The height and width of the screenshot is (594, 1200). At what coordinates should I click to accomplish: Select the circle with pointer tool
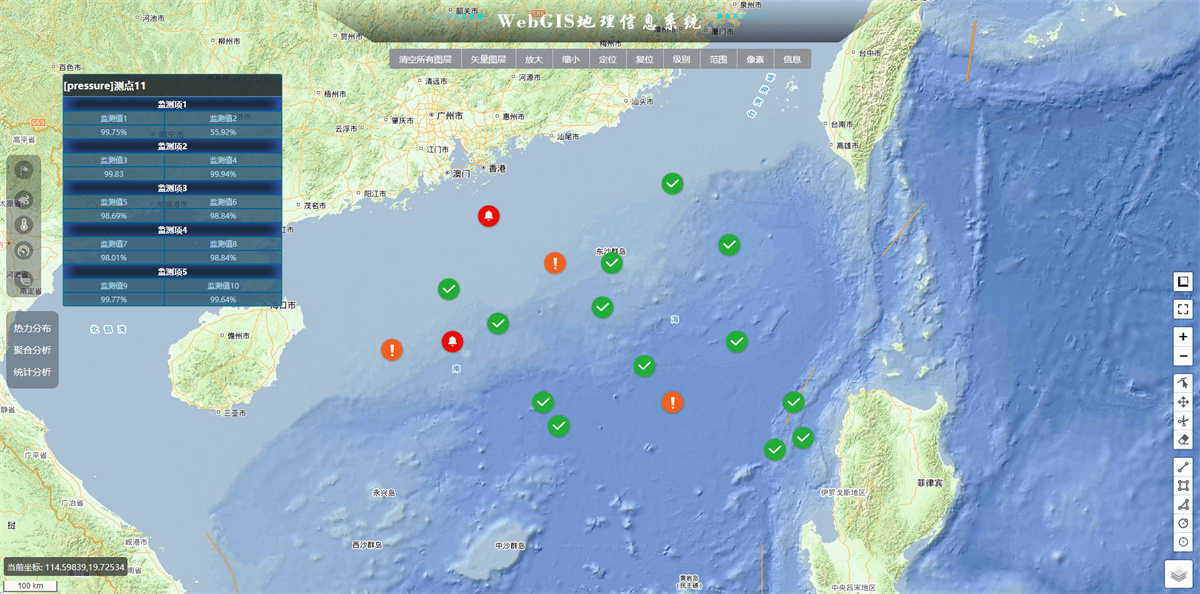coord(1183,523)
